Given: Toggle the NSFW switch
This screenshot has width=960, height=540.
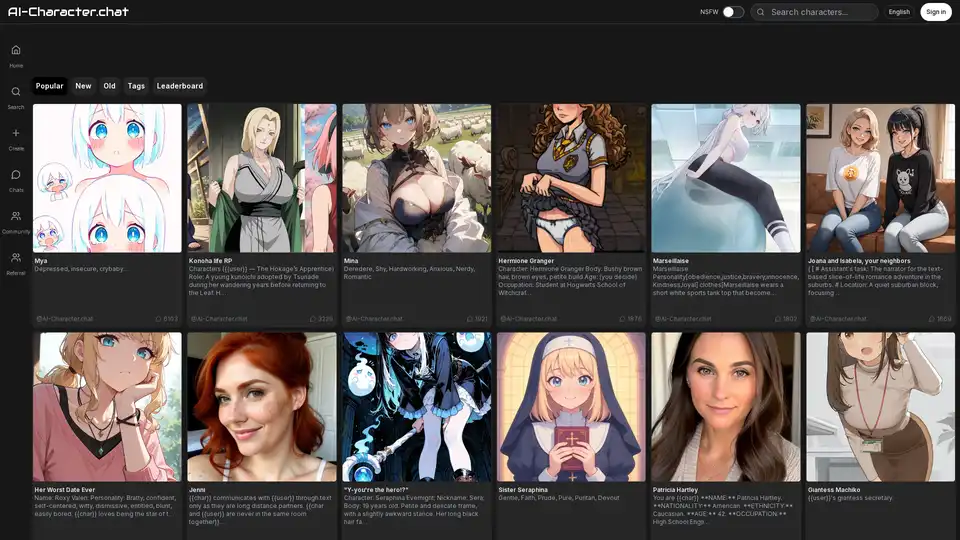Looking at the screenshot, I should pyautogui.click(x=733, y=12).
